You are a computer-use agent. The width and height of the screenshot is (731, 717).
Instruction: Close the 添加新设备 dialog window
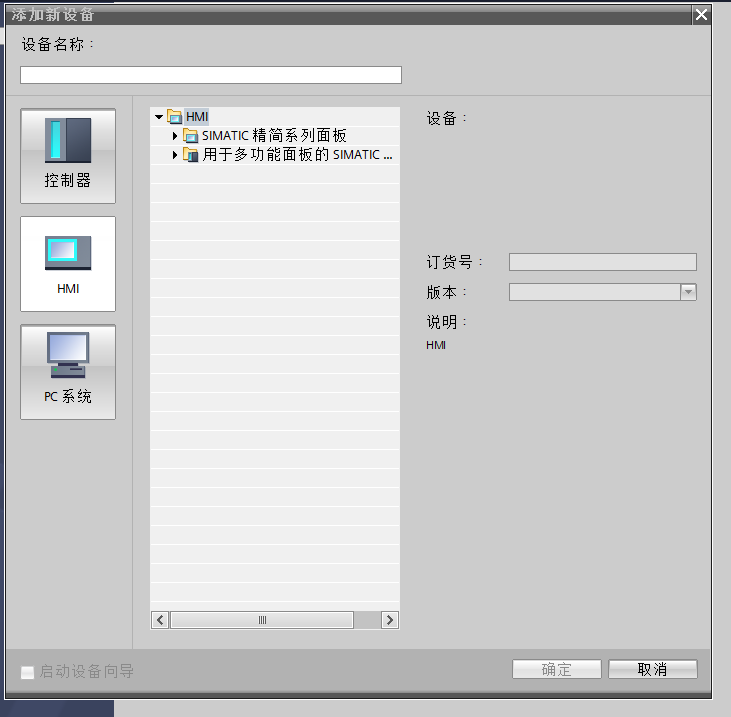coord(701,14)
